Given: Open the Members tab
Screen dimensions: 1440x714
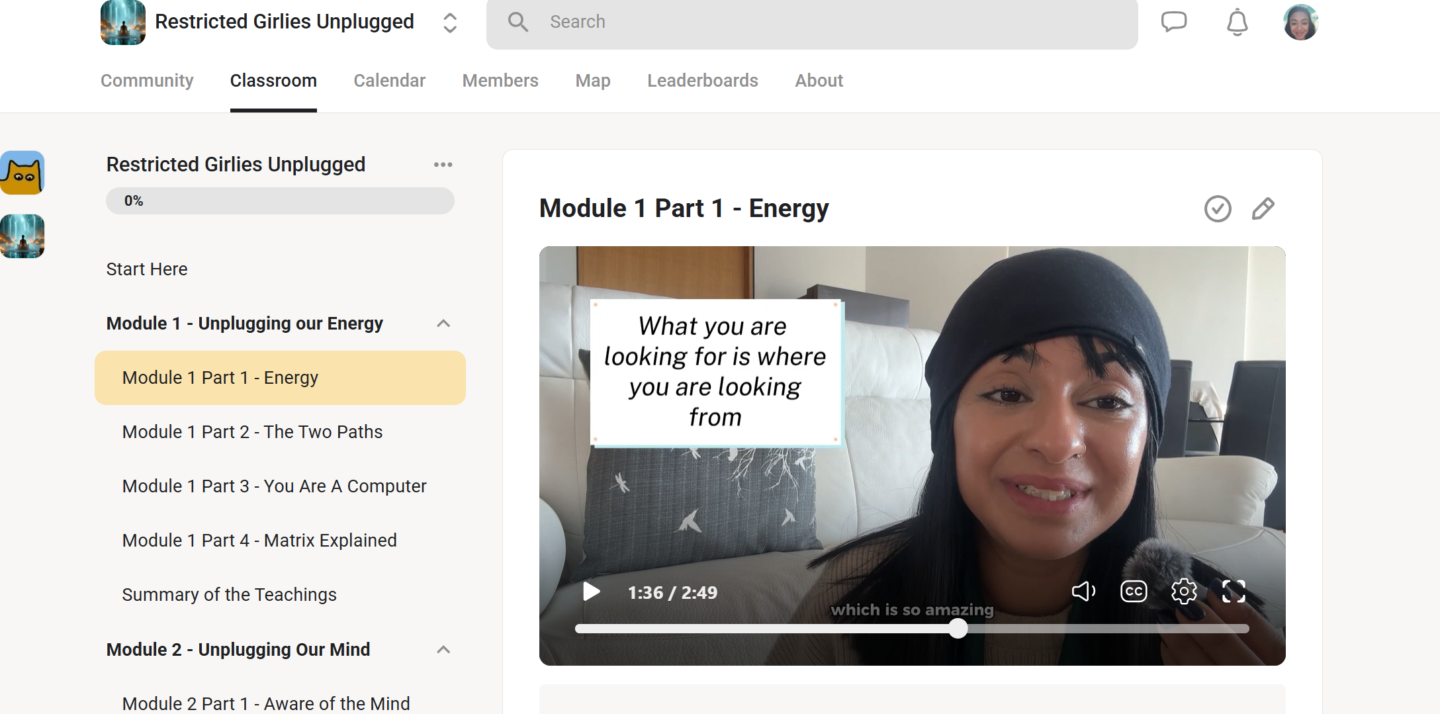Looking at the screenshot, I should tap(500, 81).
